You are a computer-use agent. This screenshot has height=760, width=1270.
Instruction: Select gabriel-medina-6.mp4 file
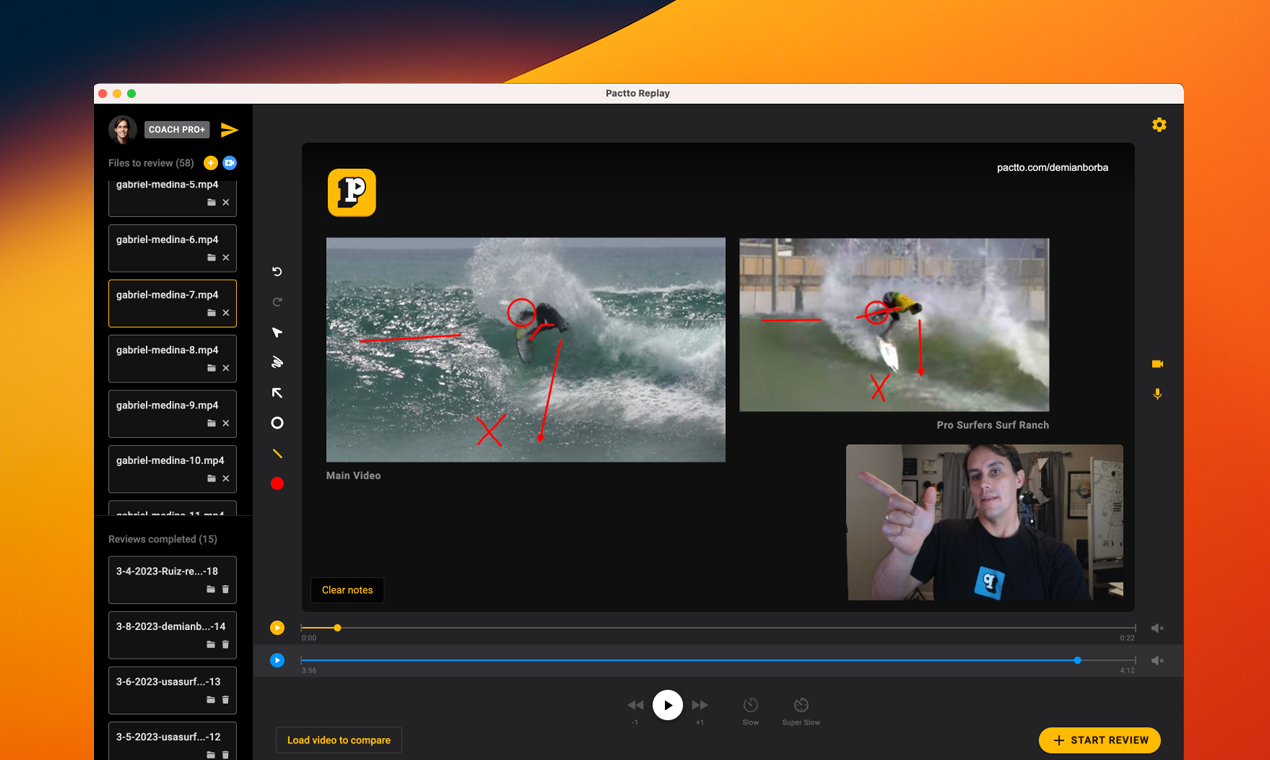click(x=172, y=248)
